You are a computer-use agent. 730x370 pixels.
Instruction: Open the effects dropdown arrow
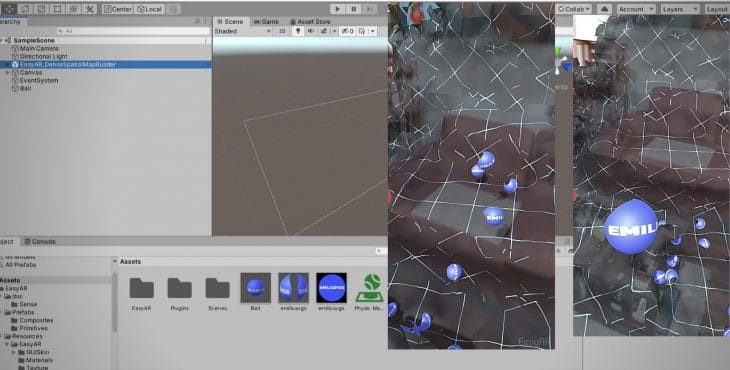point(334,31)
